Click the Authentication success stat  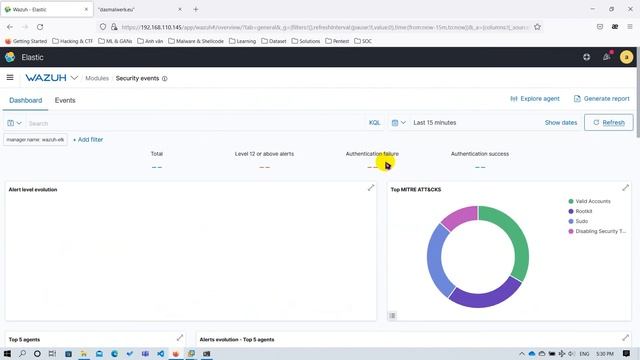click(x=480, y=160)
